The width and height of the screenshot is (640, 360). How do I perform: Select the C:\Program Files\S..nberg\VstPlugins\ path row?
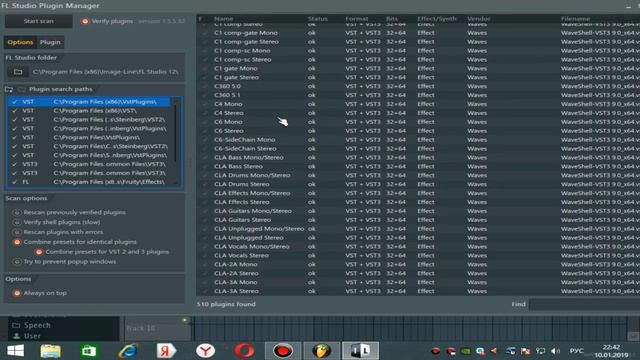89,155
